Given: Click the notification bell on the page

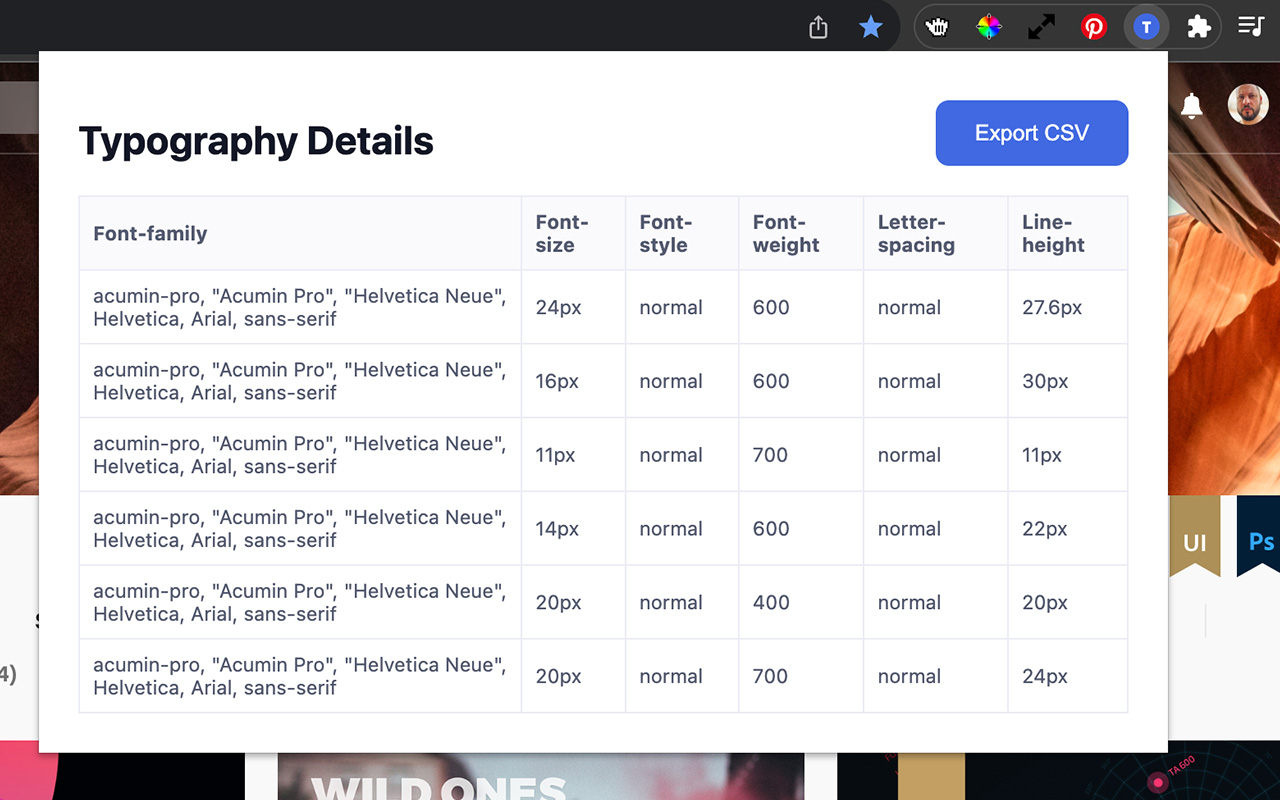Looking at the screenshot, I should coord(1191,106).
